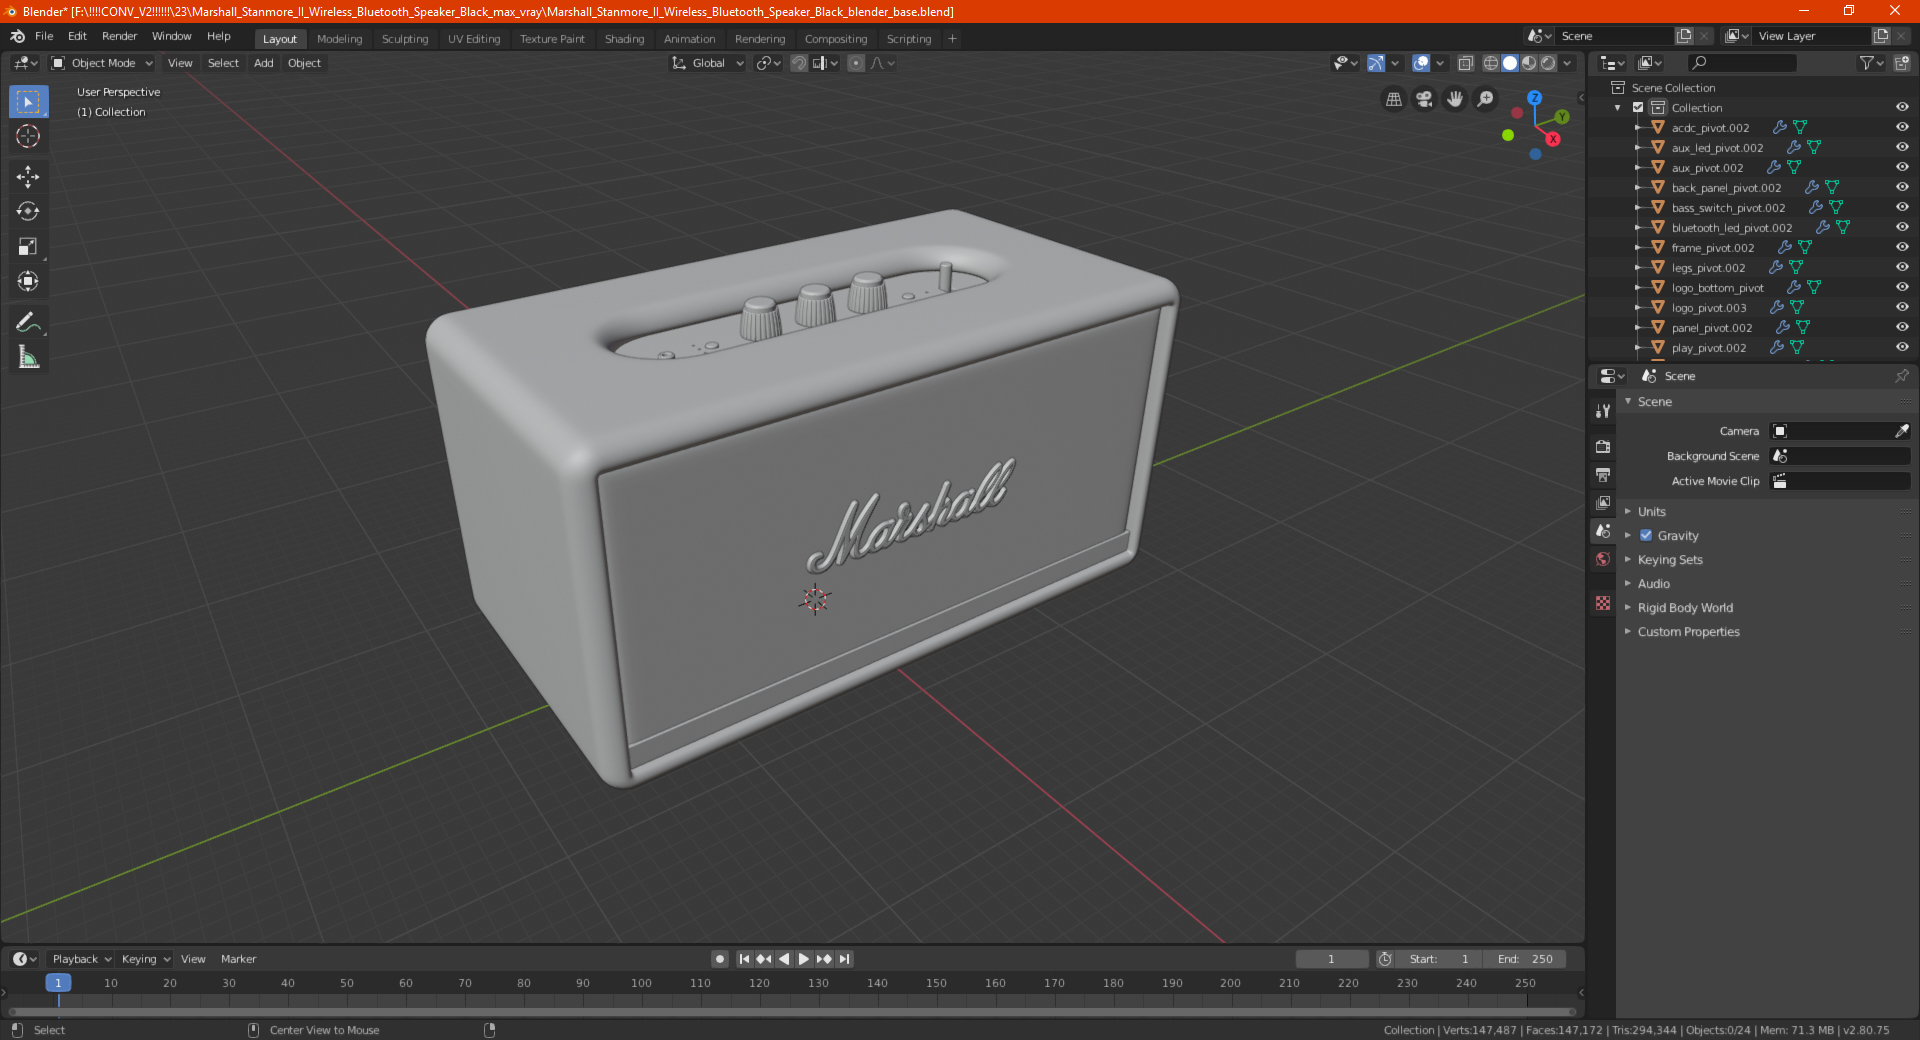1920x1040 pixels.
Task: Open the Render properties tab
Action: [x=1603, y=447]
